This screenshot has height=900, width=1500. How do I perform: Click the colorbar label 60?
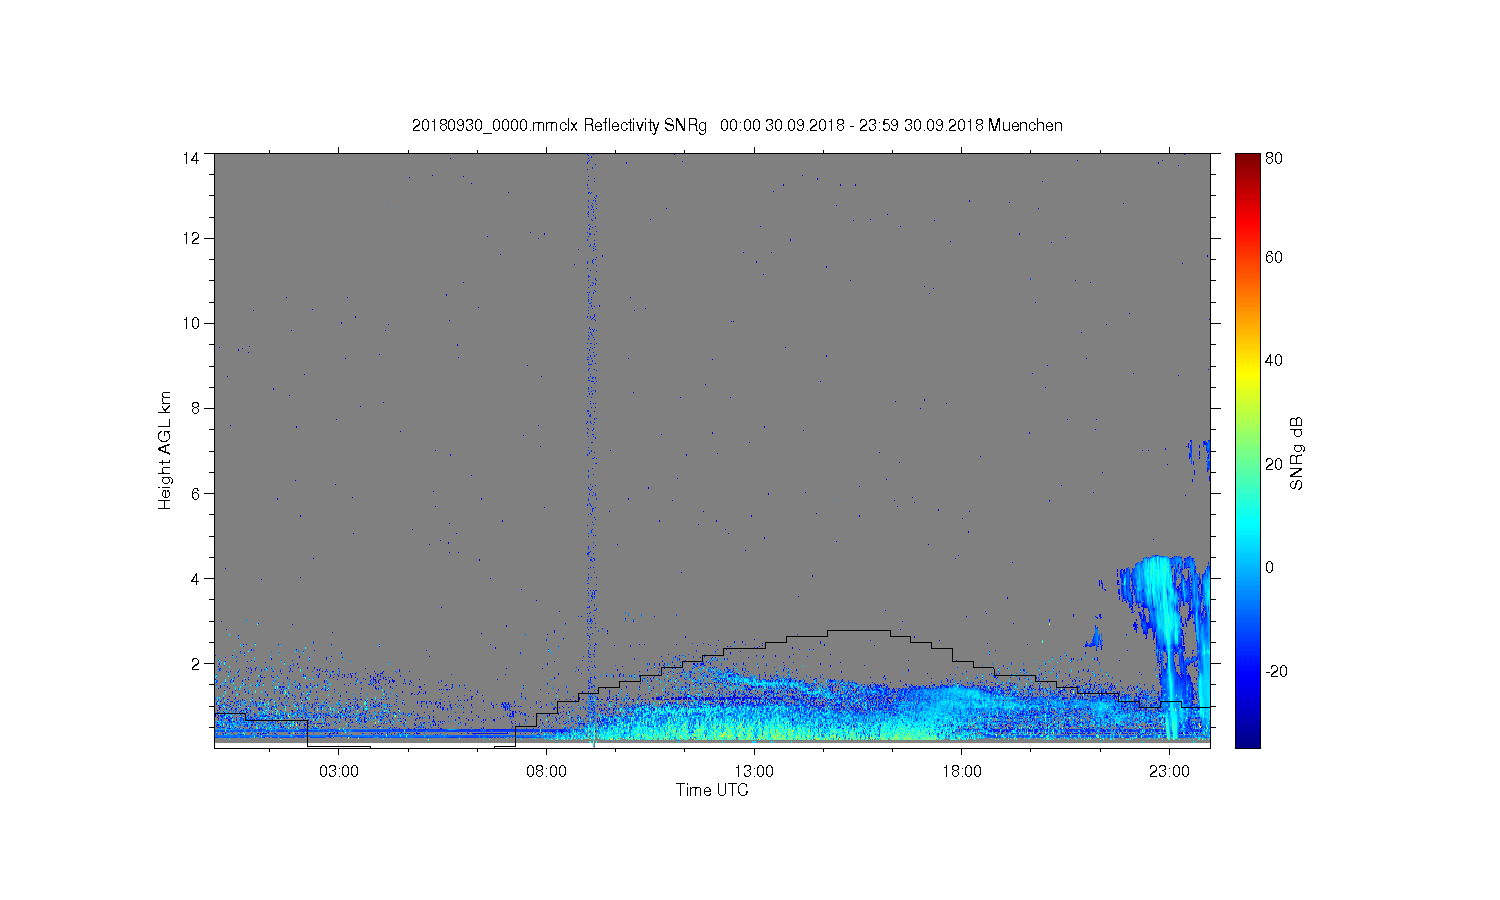1274,257
